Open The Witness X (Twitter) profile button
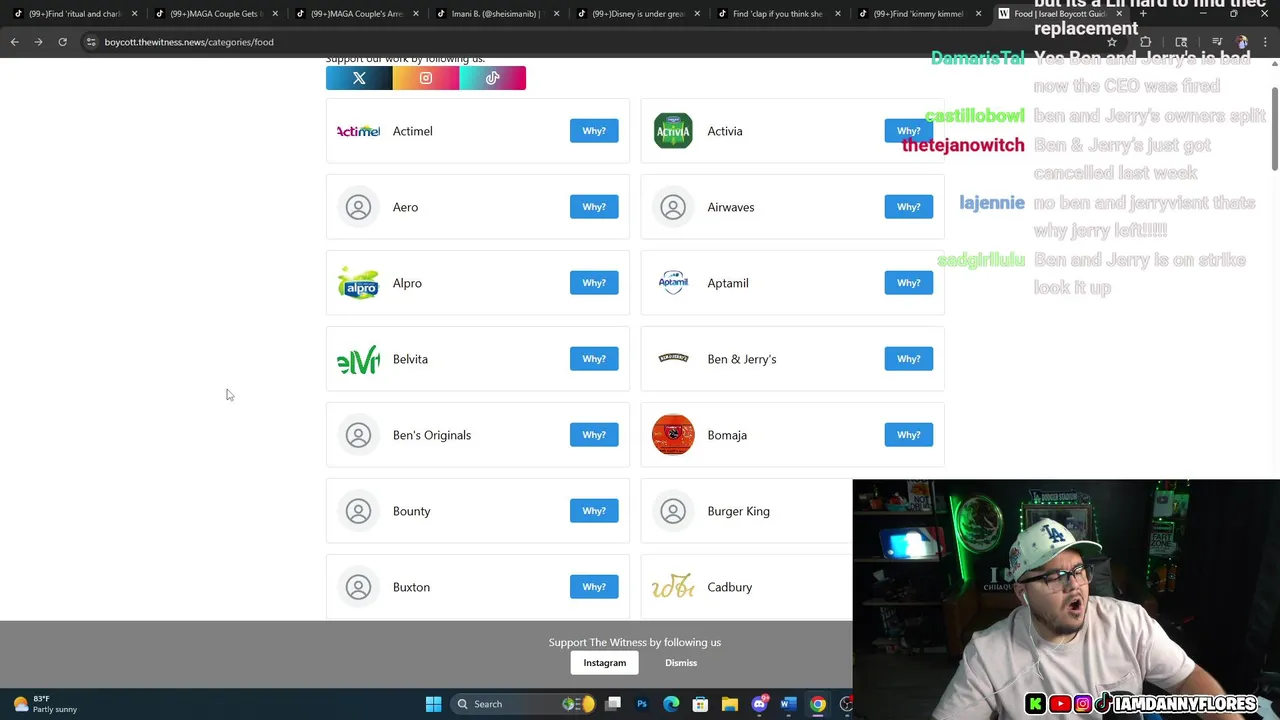Image resolution: width=1280 pixels, height=720 pixels. click(359, 78)
